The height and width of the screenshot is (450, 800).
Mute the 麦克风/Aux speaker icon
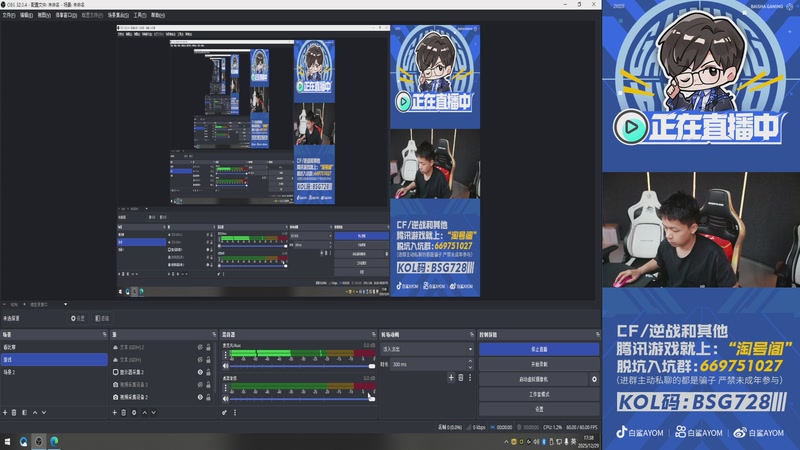coord(226,366)
